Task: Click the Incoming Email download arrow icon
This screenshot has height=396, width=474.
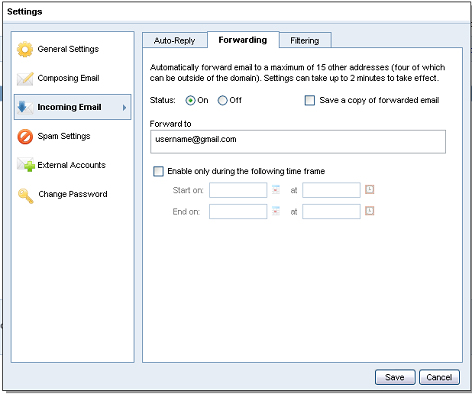Action: coord(25,107)
